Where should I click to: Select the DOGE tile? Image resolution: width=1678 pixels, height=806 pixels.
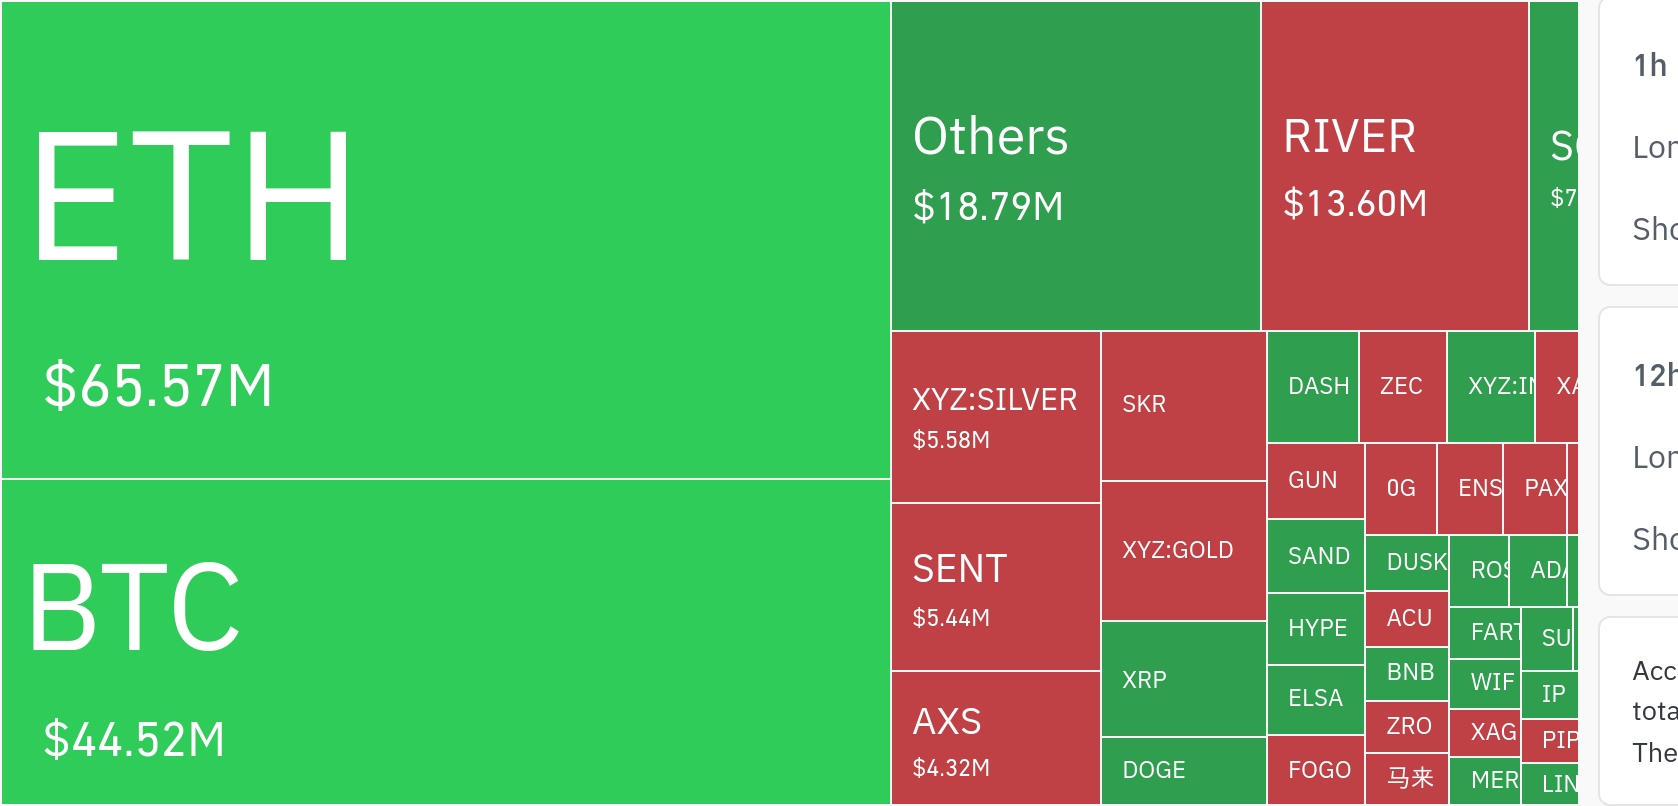point(1183,771)
